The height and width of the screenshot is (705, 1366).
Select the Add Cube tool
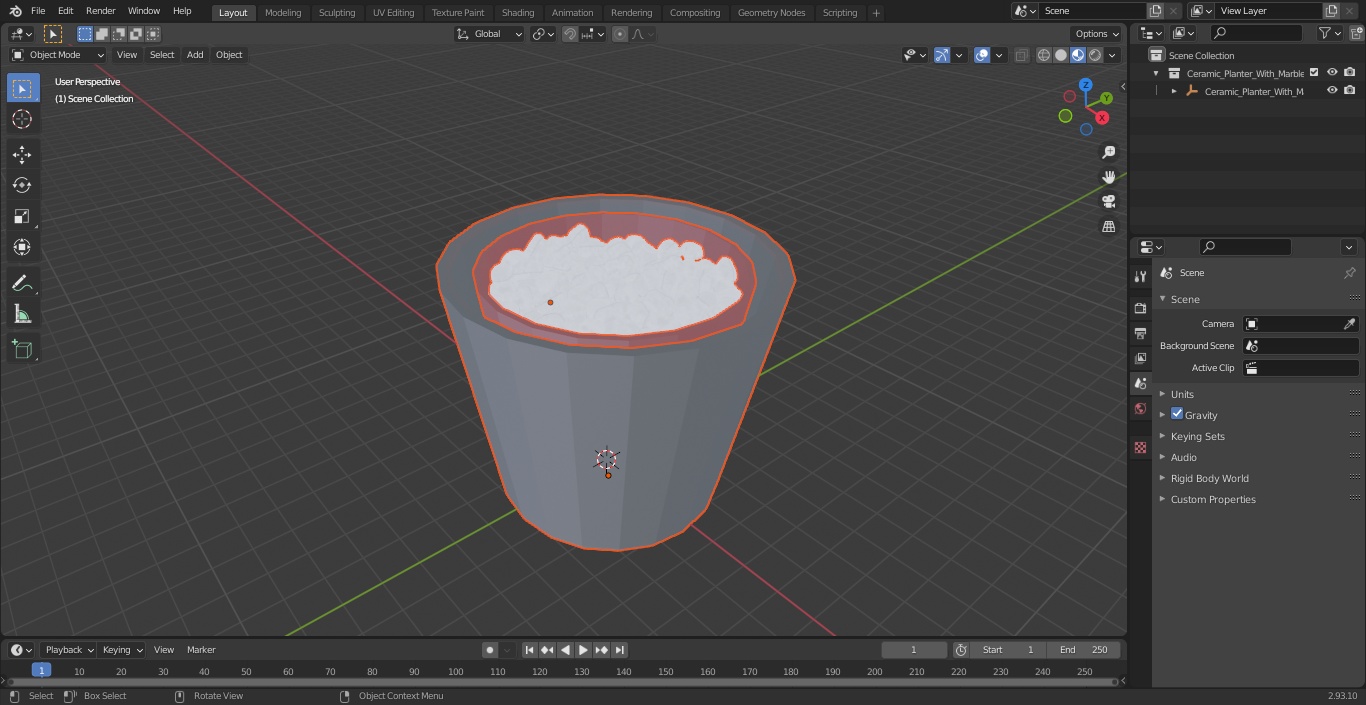click(22, 350)
